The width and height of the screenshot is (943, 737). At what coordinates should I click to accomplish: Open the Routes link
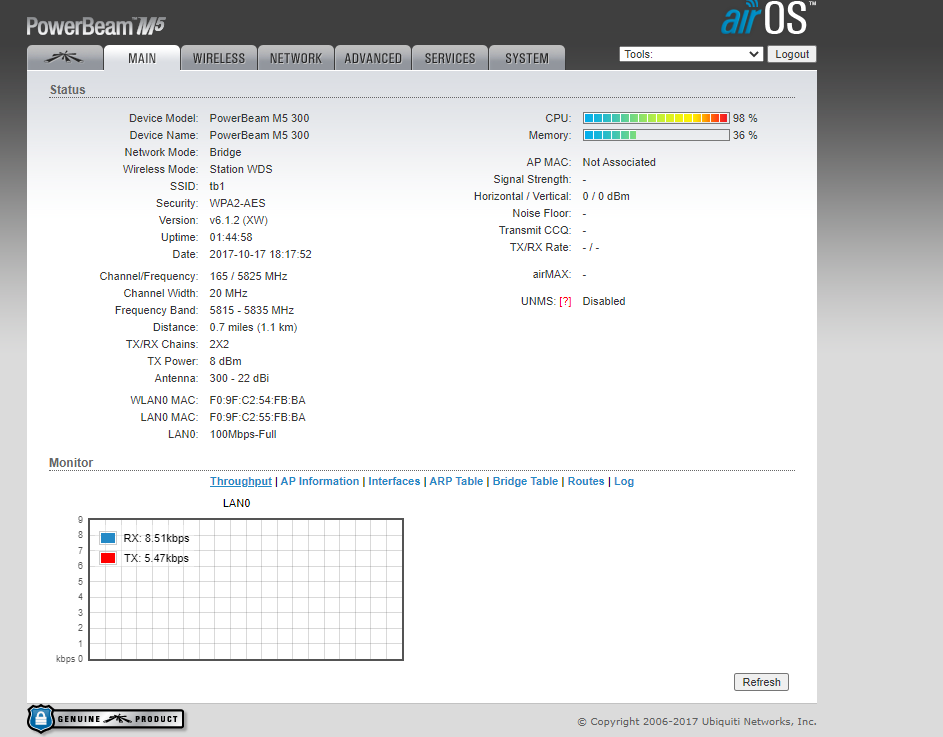(586, 481)
